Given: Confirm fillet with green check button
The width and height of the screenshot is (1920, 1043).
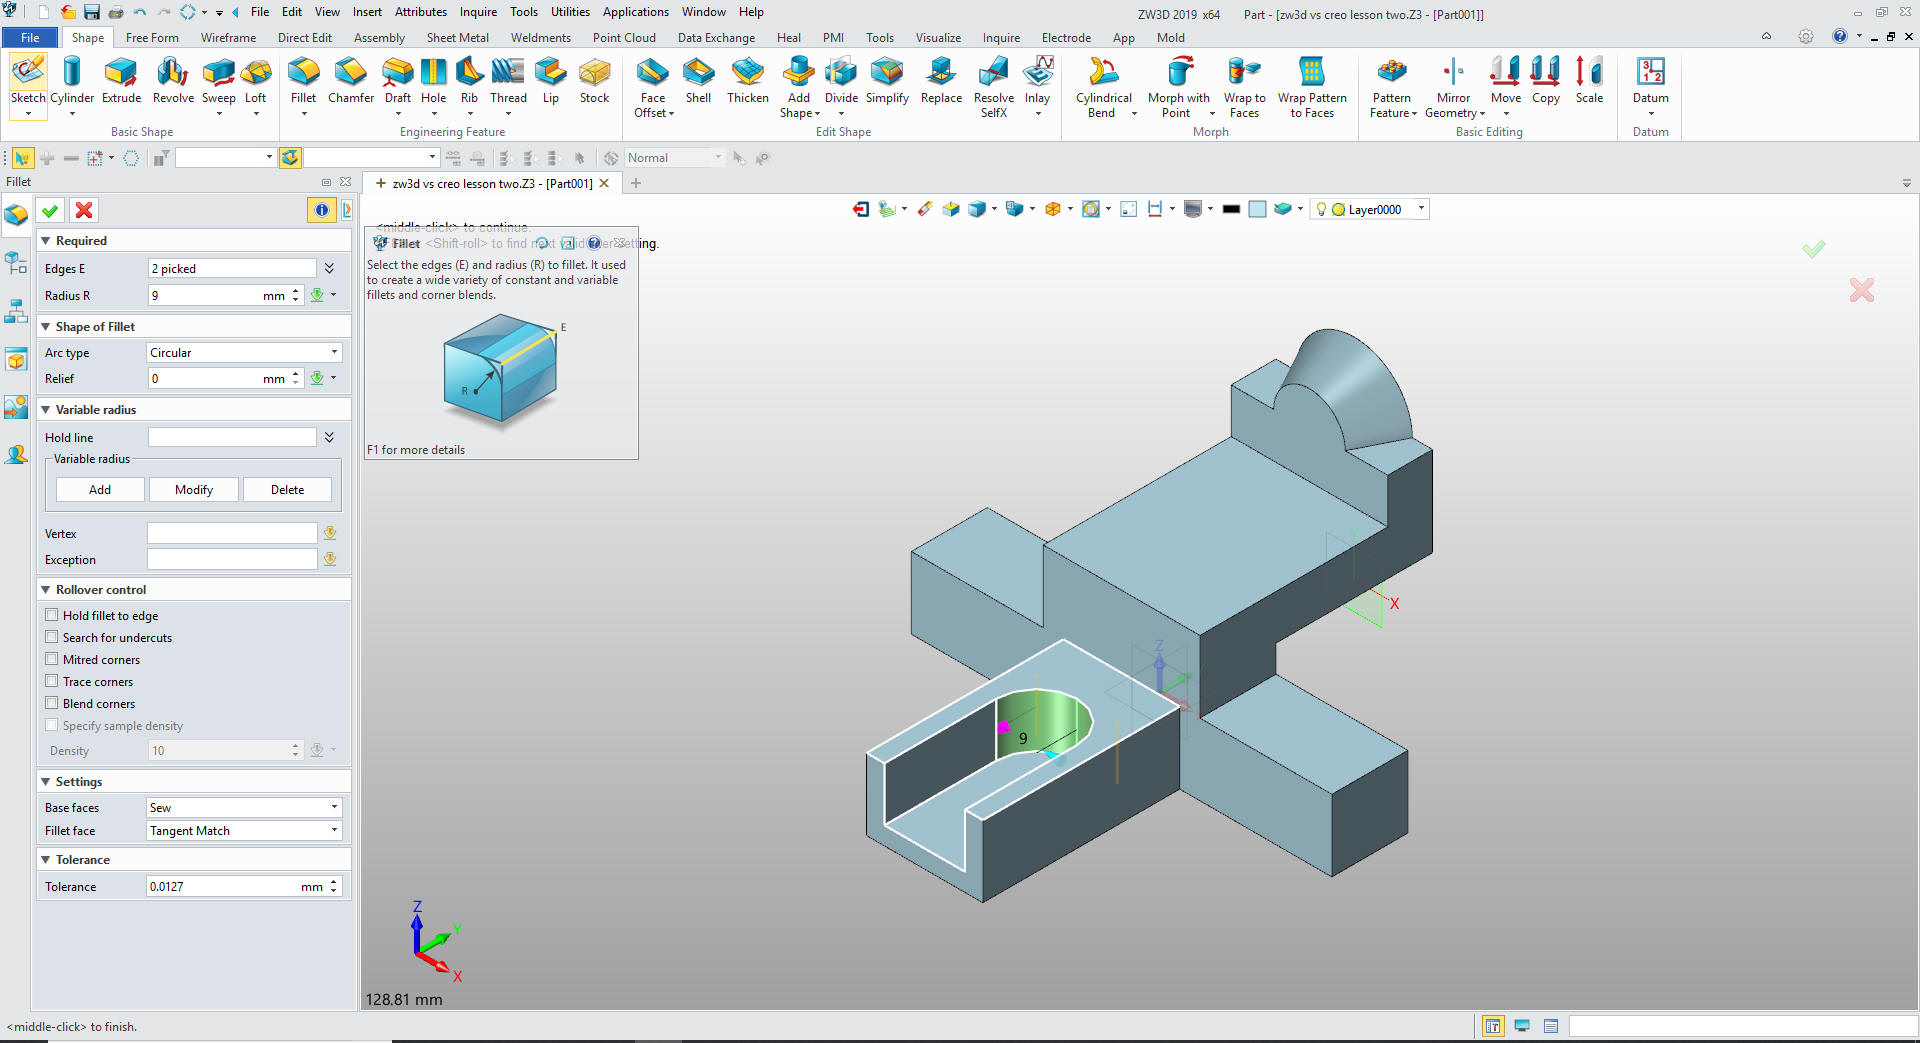Looking at the screenshot, I should coord(50,210).
